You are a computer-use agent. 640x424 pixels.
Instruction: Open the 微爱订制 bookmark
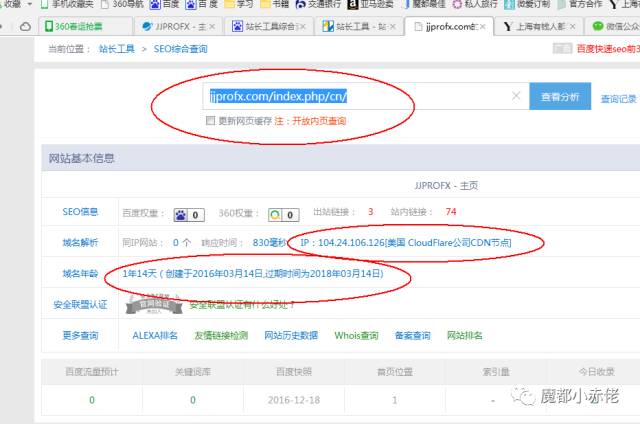click(x=527, y=4)
